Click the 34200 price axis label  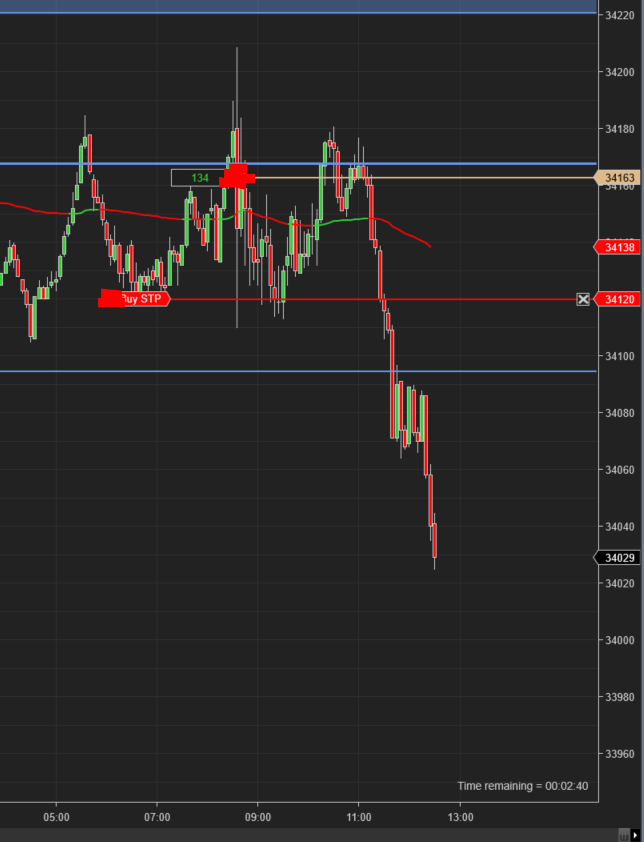619,73
